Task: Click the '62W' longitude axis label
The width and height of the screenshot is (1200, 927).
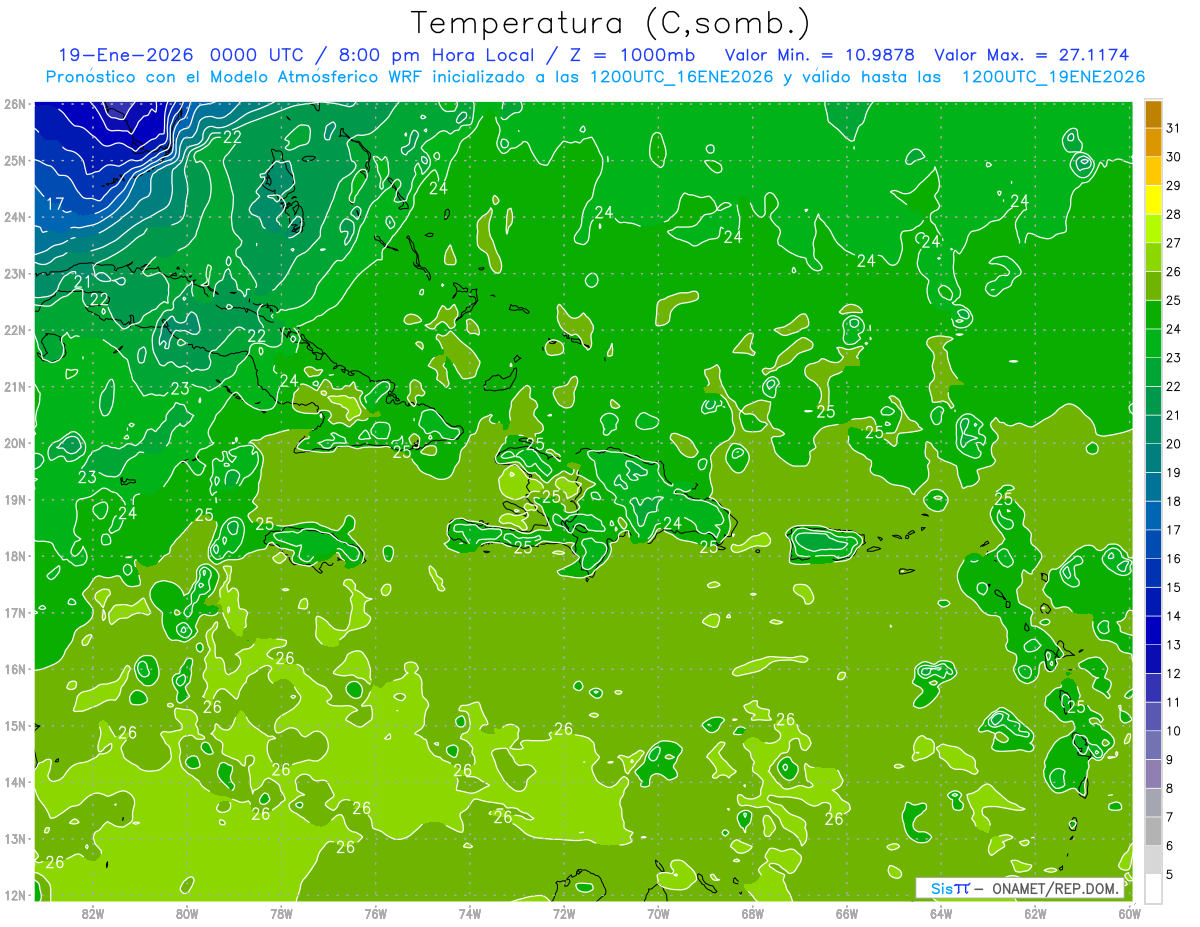Action: click(x=1035, y=913)
